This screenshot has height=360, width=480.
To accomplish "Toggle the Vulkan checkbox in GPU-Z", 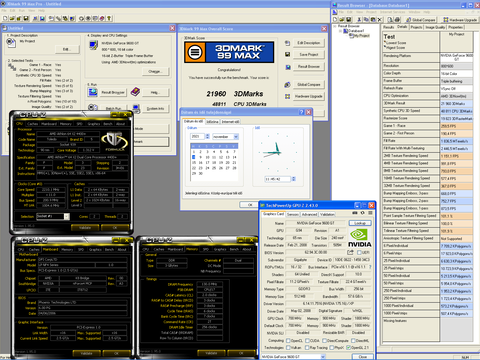I will 288,348.
